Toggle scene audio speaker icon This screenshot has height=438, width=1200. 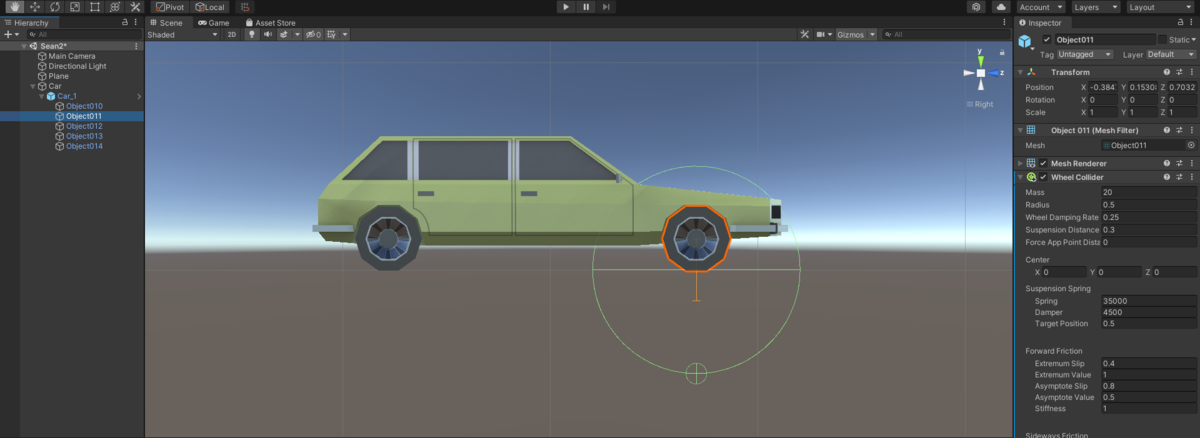pos(267,34)
